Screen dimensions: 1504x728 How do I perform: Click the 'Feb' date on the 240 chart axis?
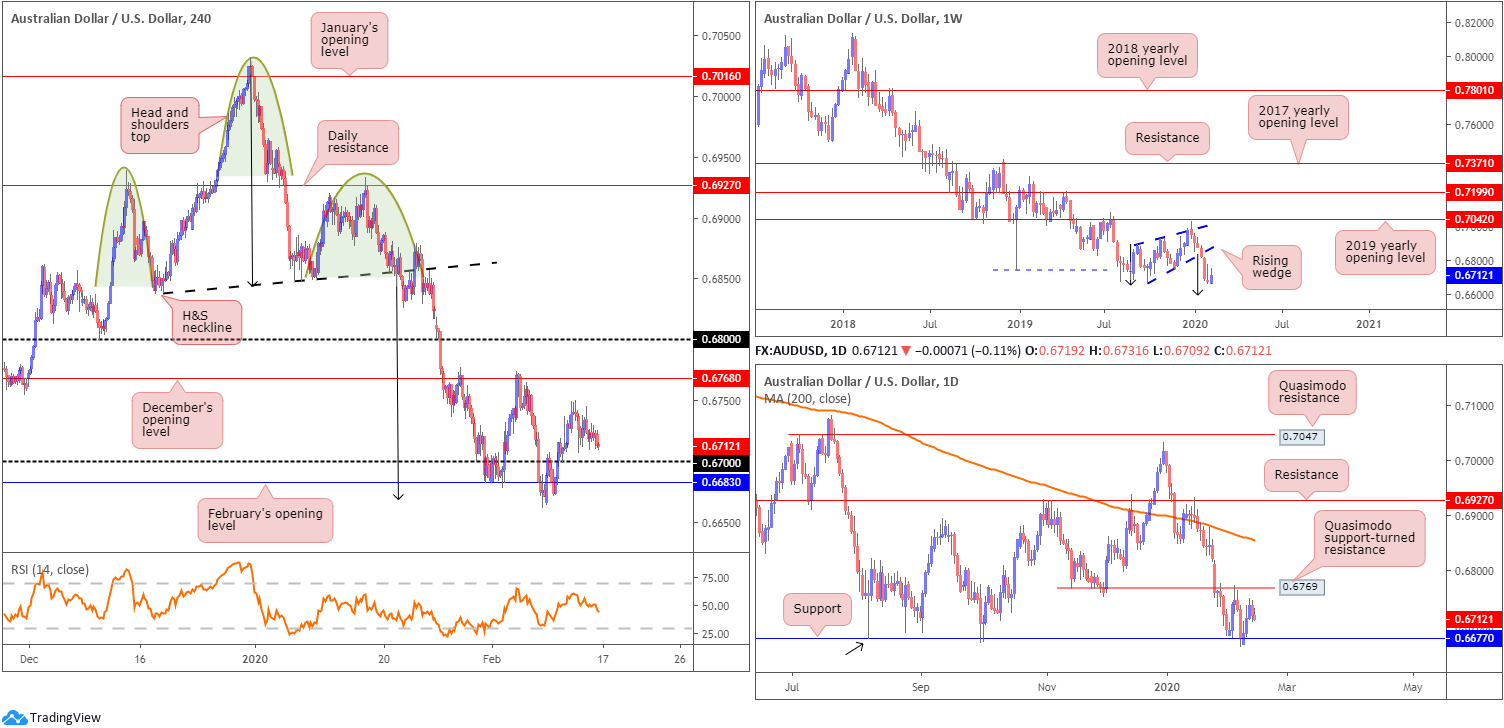[x=490, y=660]
